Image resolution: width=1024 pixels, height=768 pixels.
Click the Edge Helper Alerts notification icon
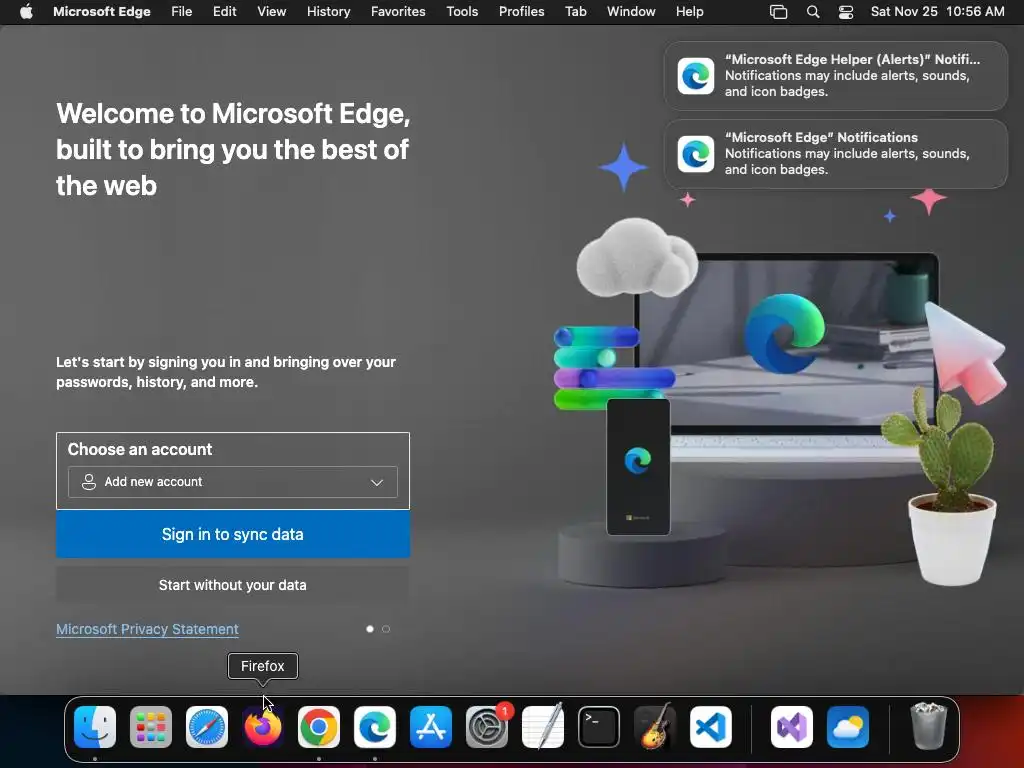click(696, 76)
